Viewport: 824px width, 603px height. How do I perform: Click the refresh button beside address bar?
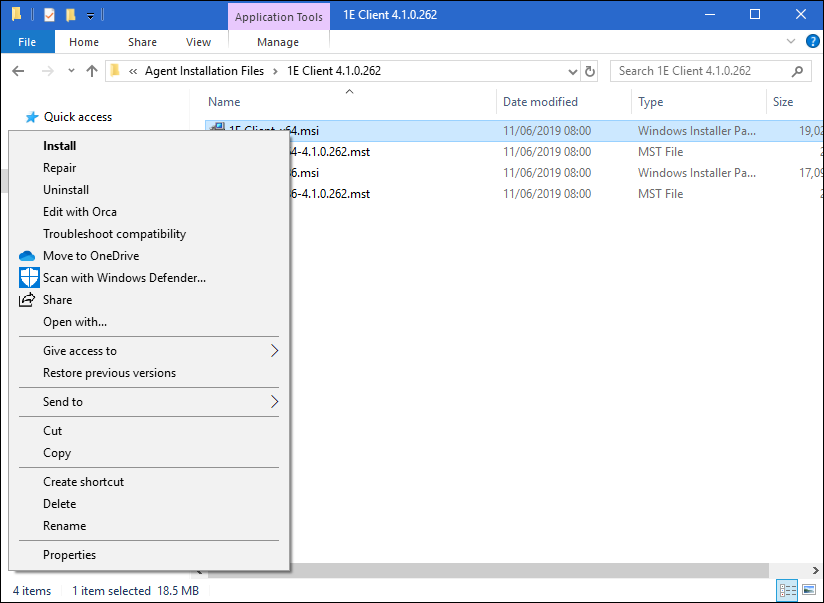click(x=590, y=71)
